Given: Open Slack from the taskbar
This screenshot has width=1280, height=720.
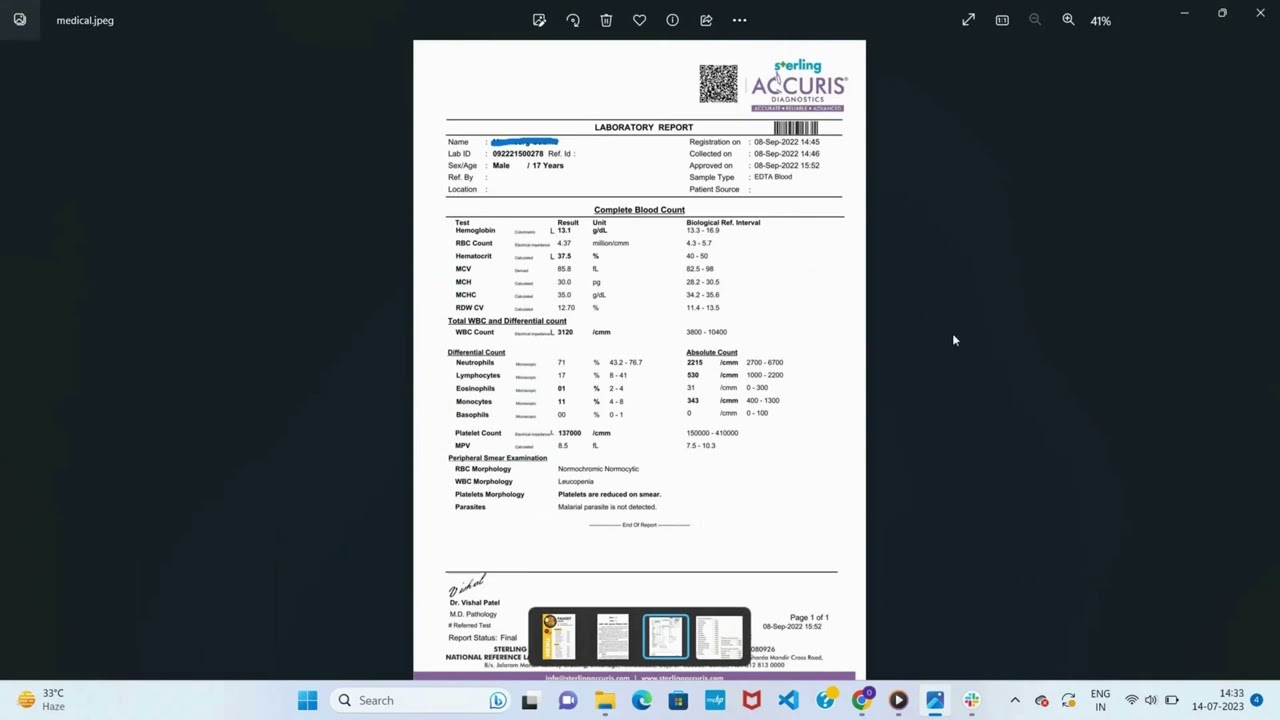Looking at the screenshot, I should (x=971, y=700).
